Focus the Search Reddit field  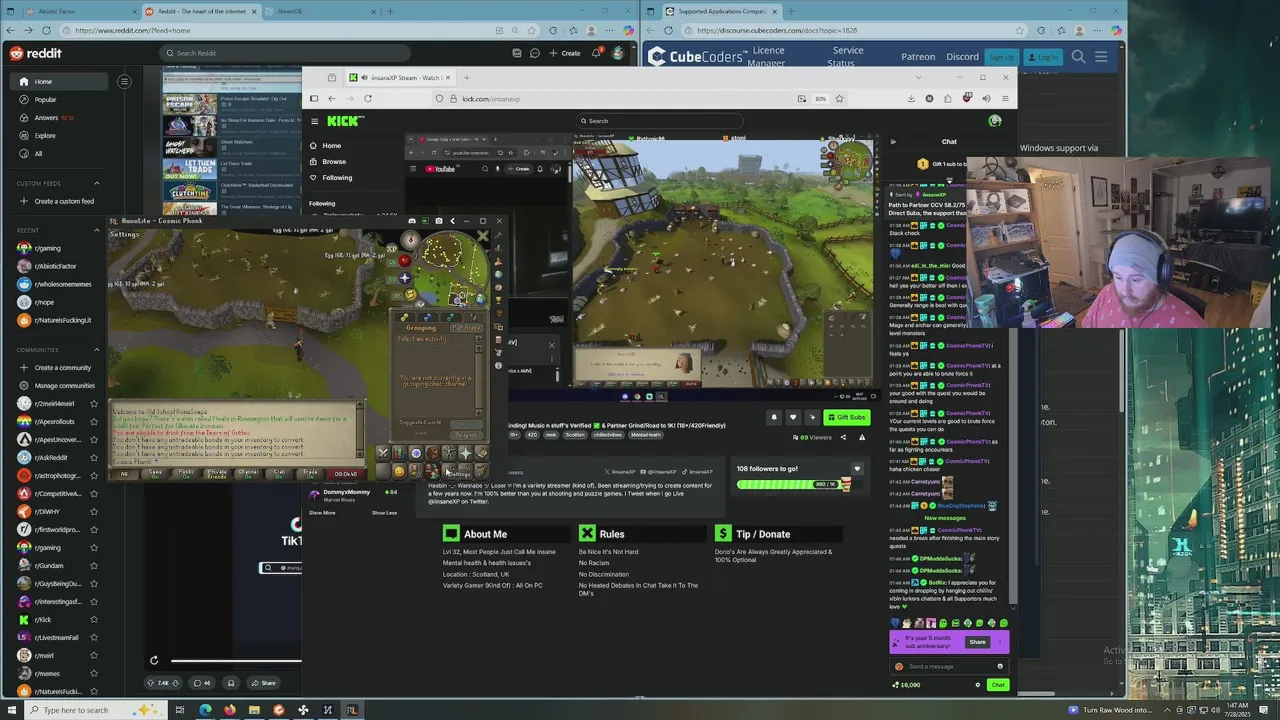coord(285,53)
